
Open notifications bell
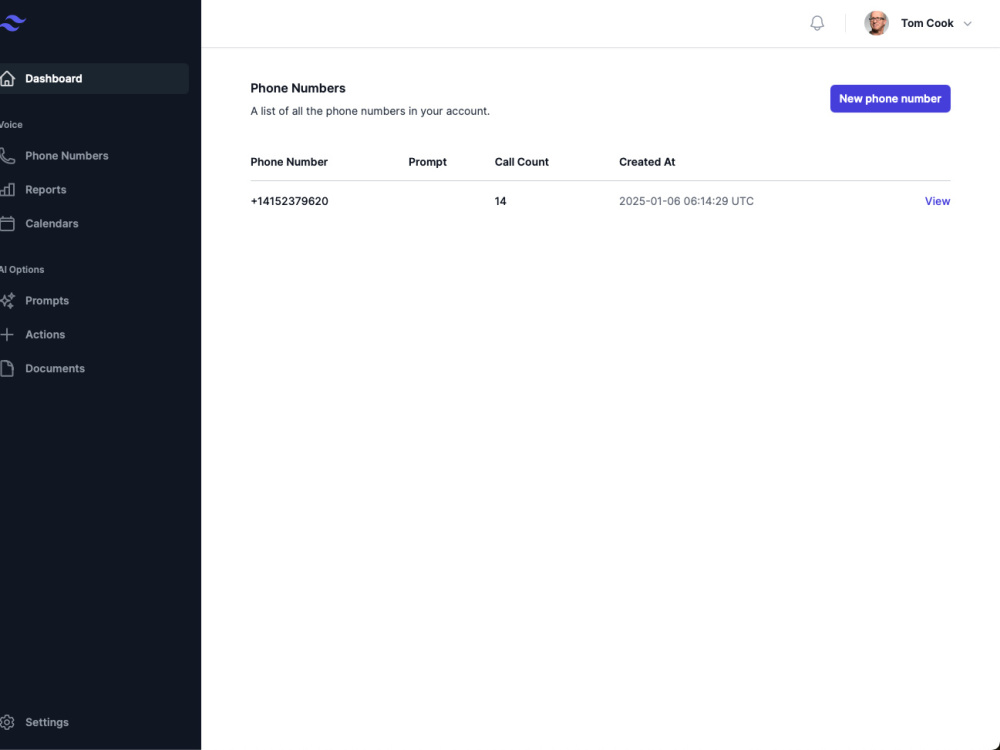point(817,23)
